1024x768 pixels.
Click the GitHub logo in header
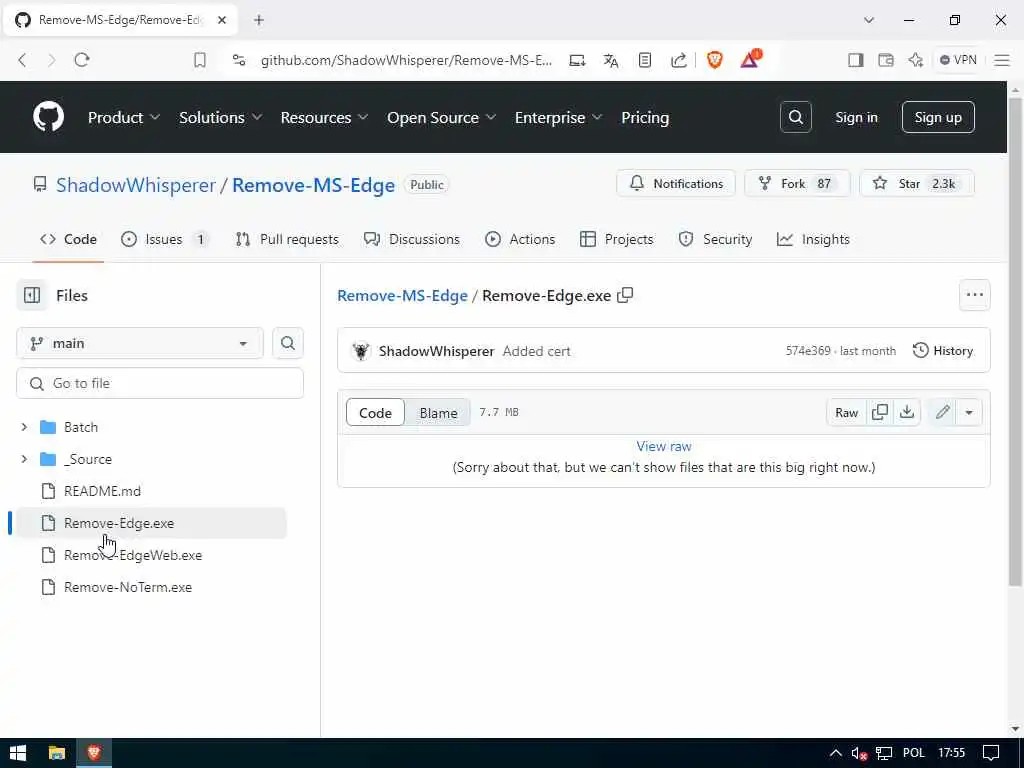click(x=48, y=118)
